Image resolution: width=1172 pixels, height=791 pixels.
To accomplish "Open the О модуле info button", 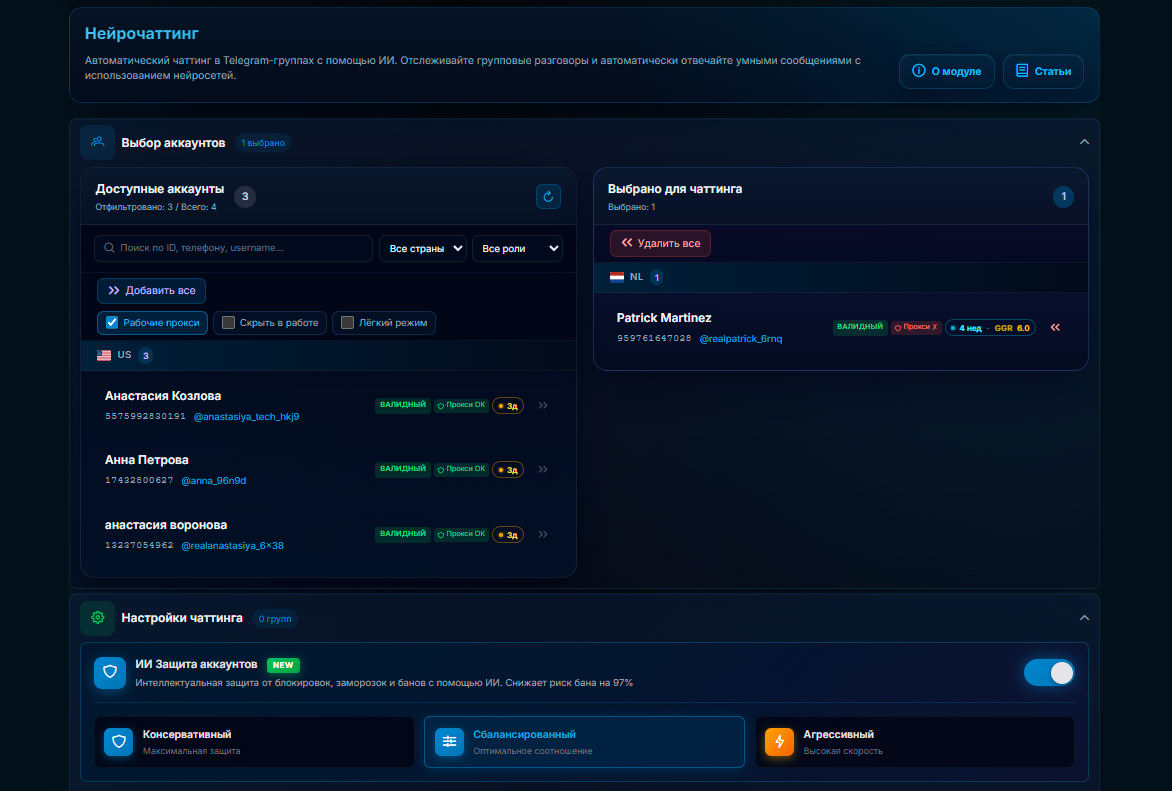I will [947, 72].
